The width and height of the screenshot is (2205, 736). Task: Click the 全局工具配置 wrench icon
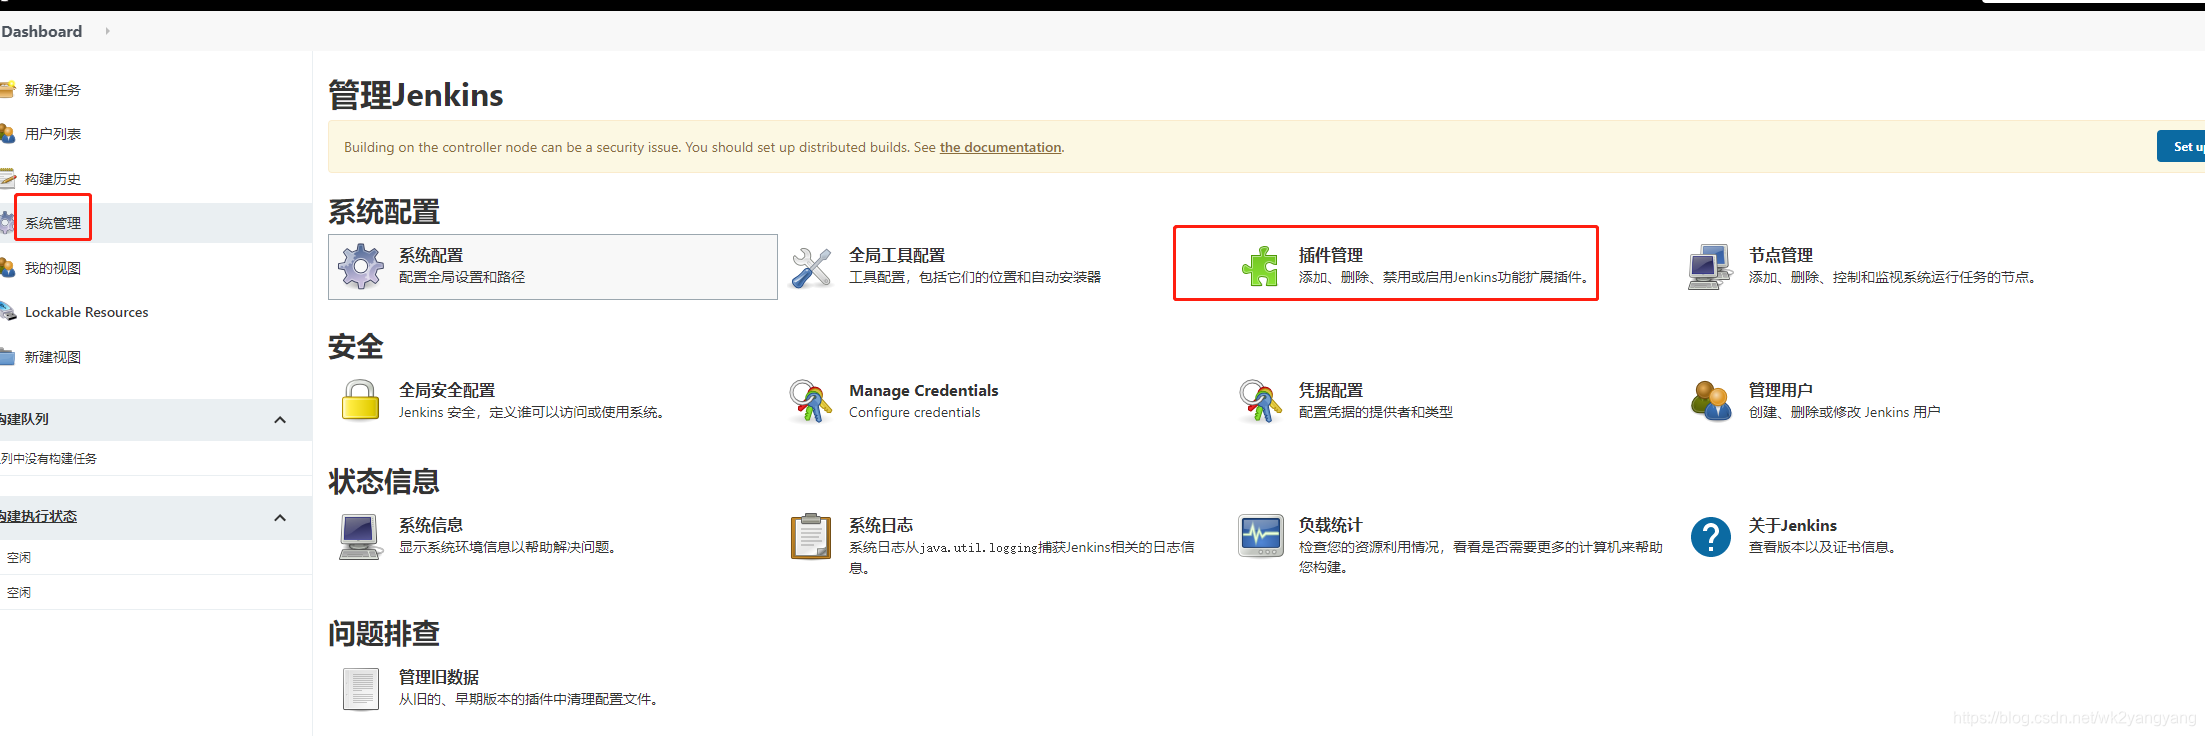point(811,267)
